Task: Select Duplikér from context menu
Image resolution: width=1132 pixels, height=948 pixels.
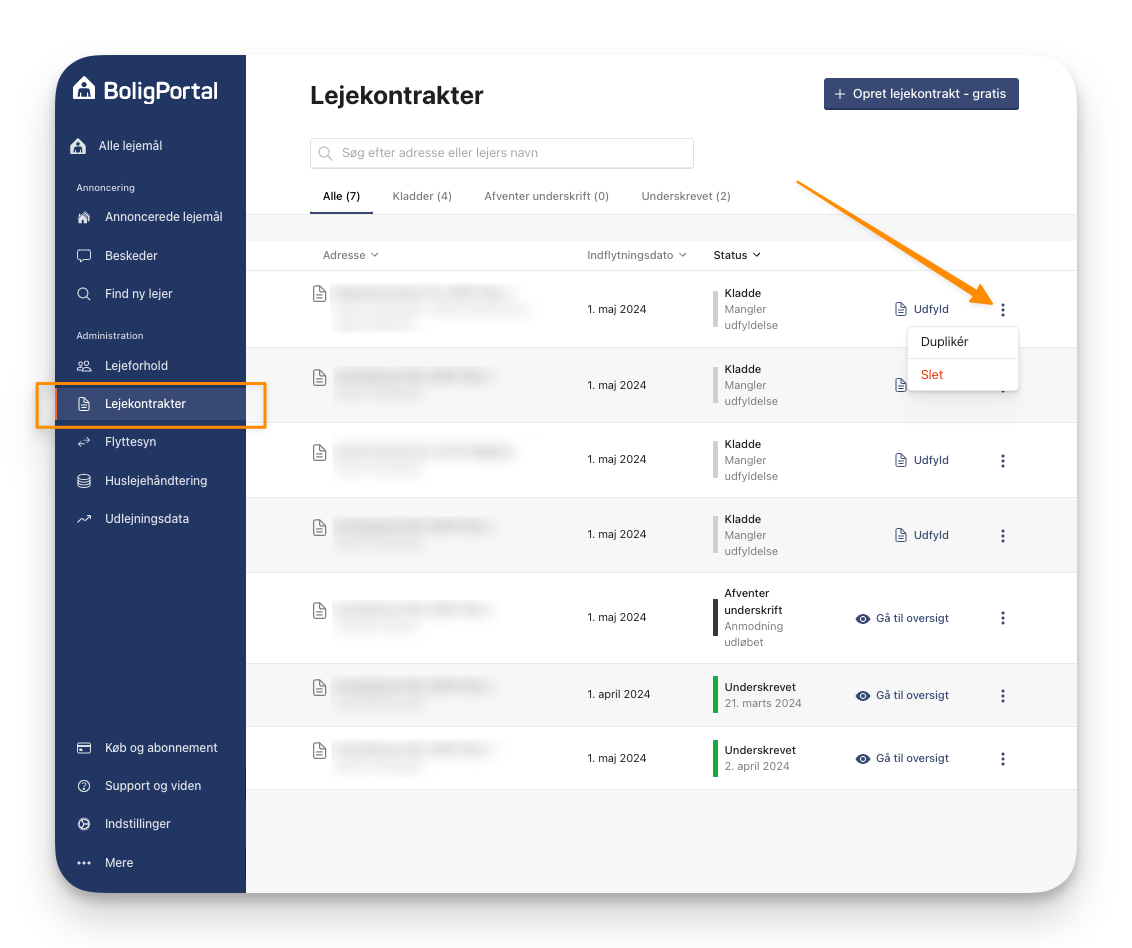Action: 944,342
